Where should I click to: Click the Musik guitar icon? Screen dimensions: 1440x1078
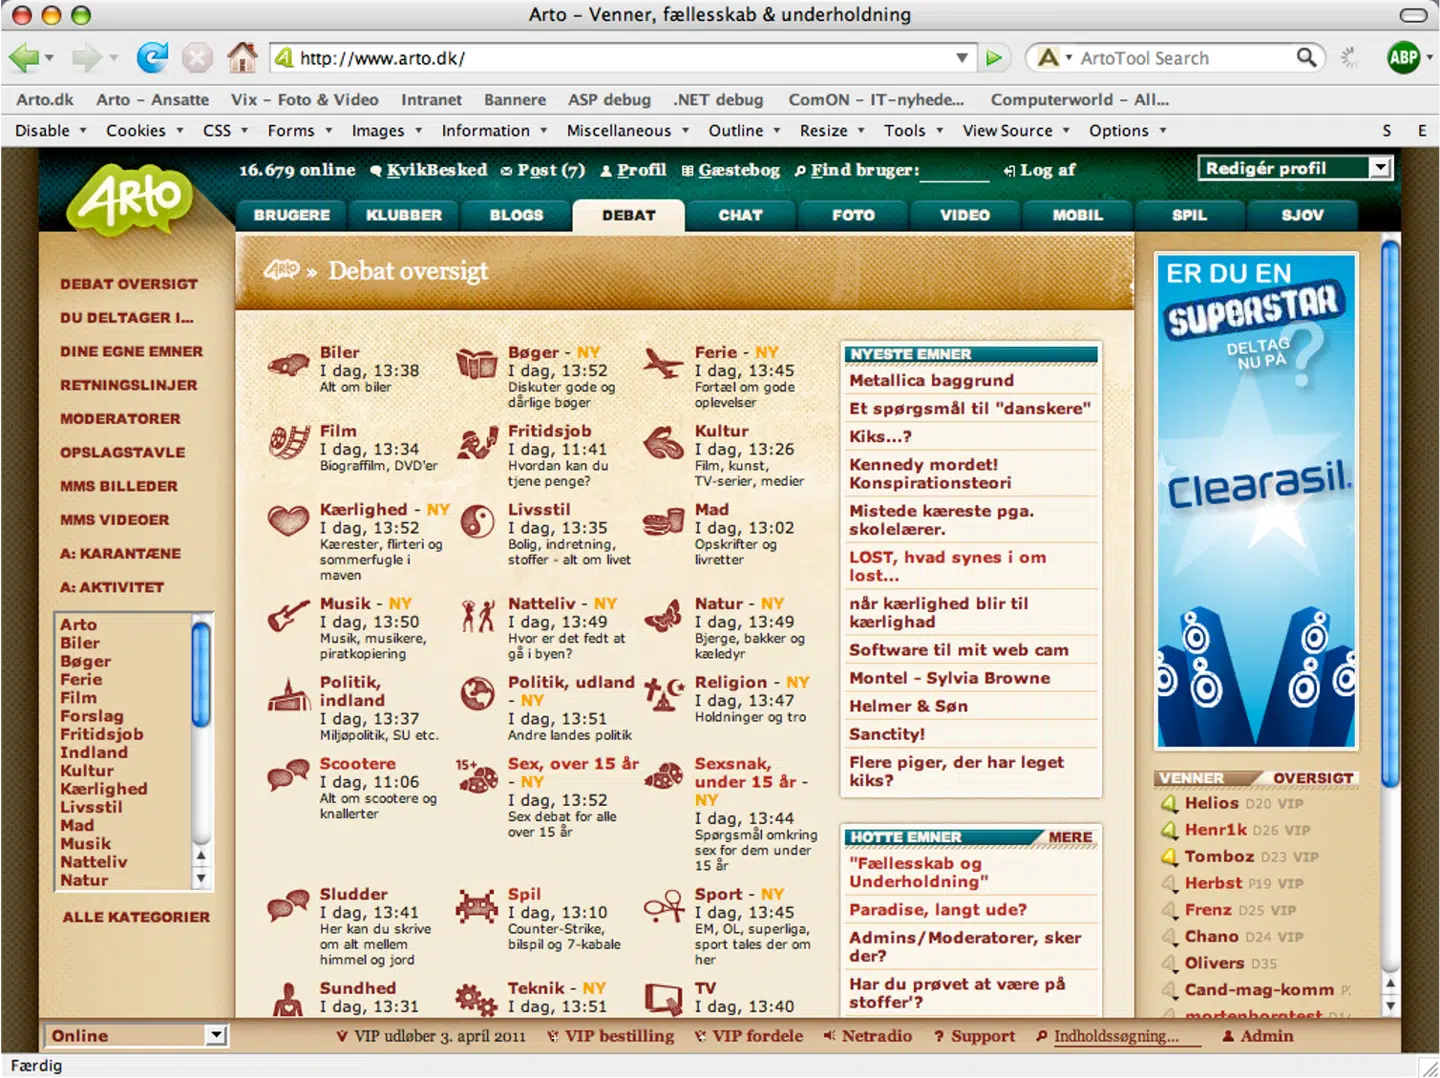[288, 615]
